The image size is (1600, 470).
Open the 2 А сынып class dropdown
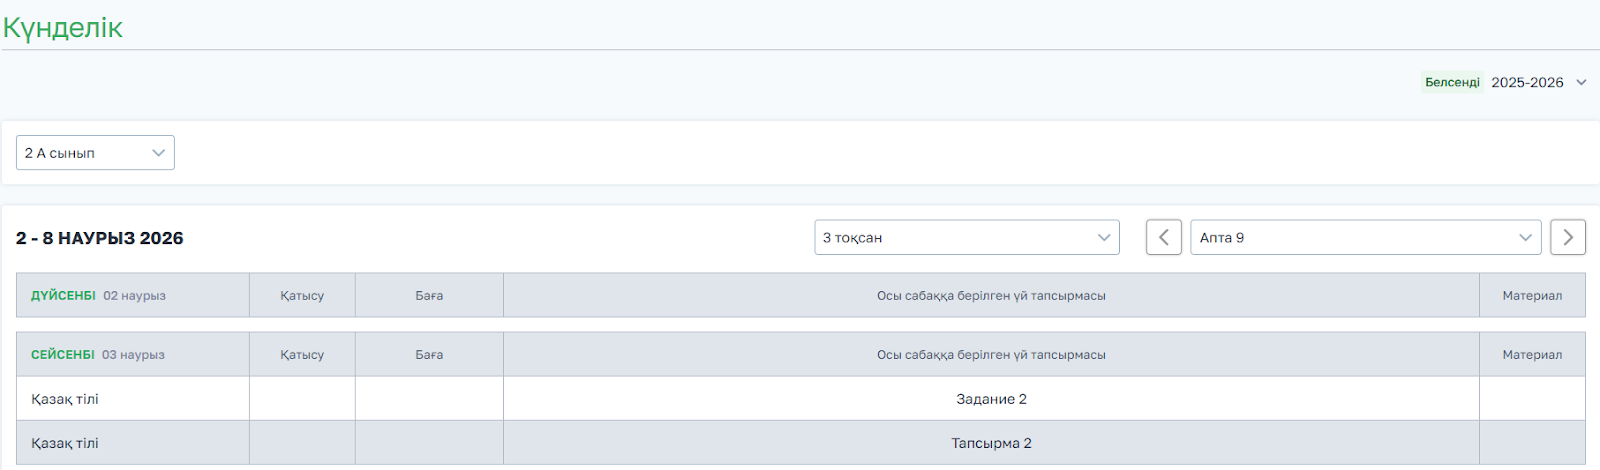(x=95, y=153)
